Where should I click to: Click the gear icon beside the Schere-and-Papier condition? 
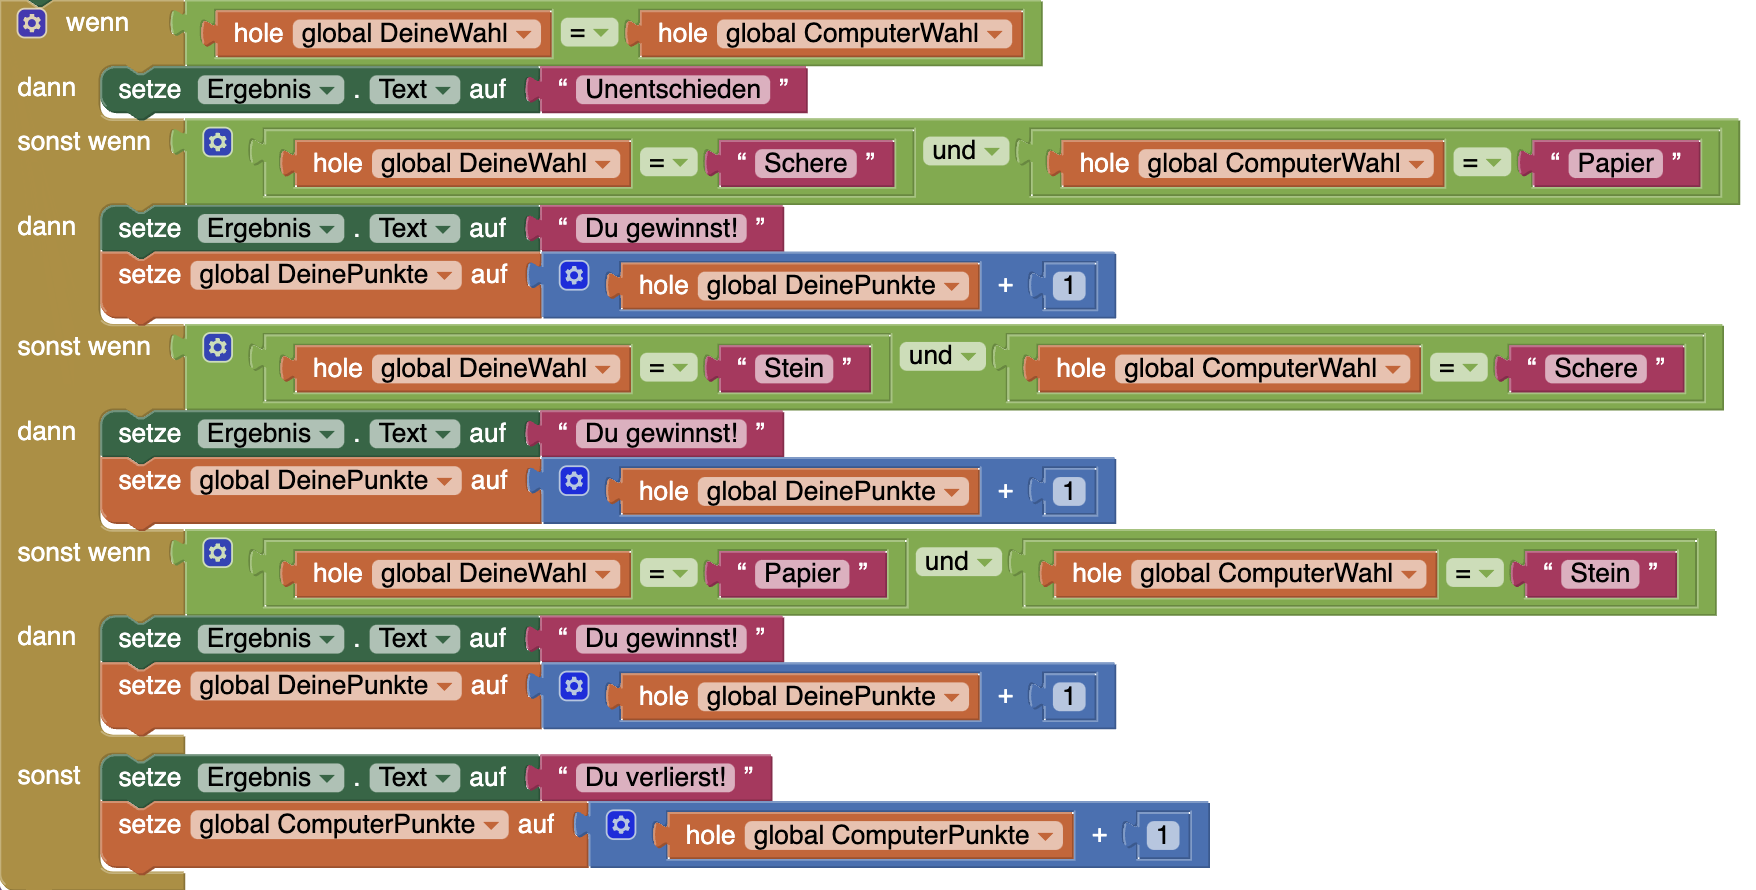(x=218, y=142)
